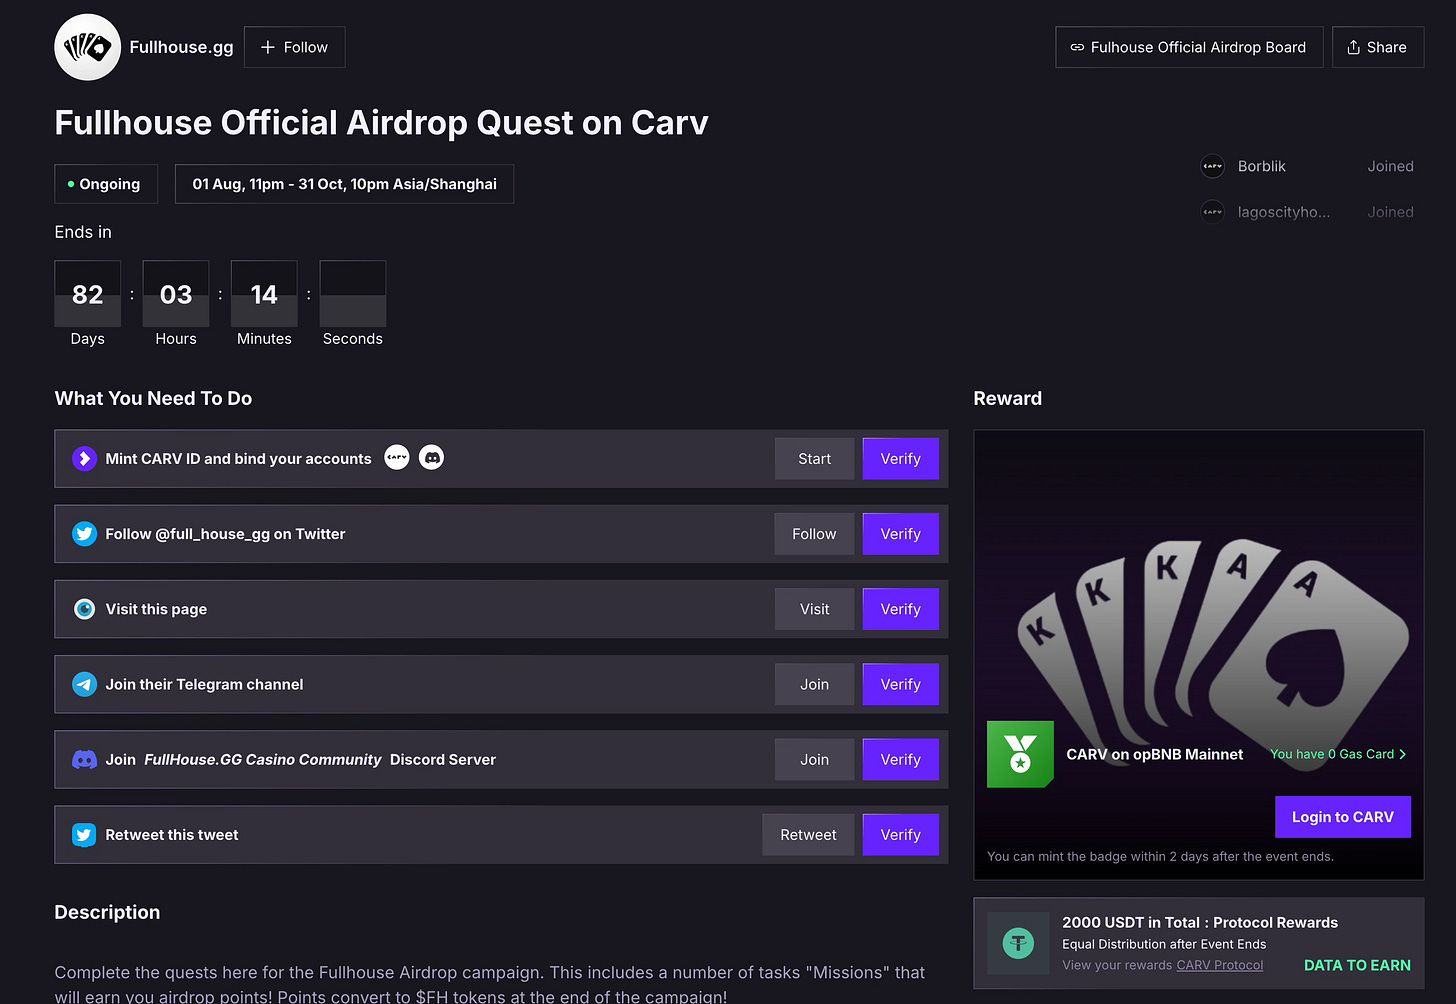Screen dimensions: 1456x1004
Task: Click the Borblik participant name
Action: pyautogui.click(x=1261, y=166)
